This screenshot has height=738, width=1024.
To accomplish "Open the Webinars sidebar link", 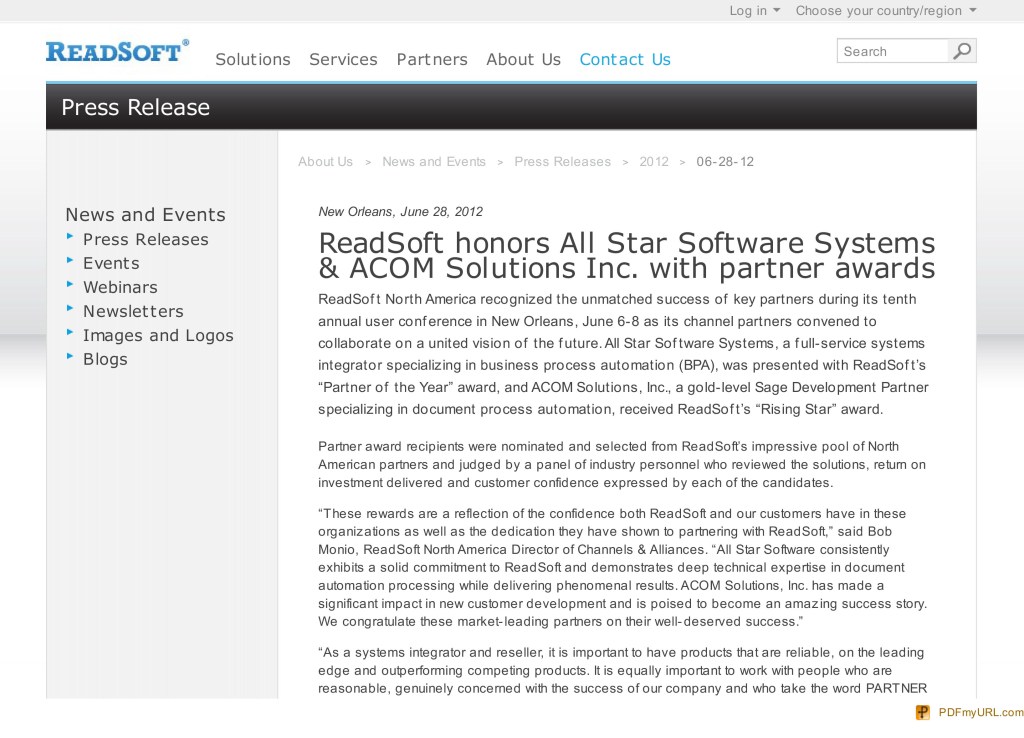I will coord(120,287).
